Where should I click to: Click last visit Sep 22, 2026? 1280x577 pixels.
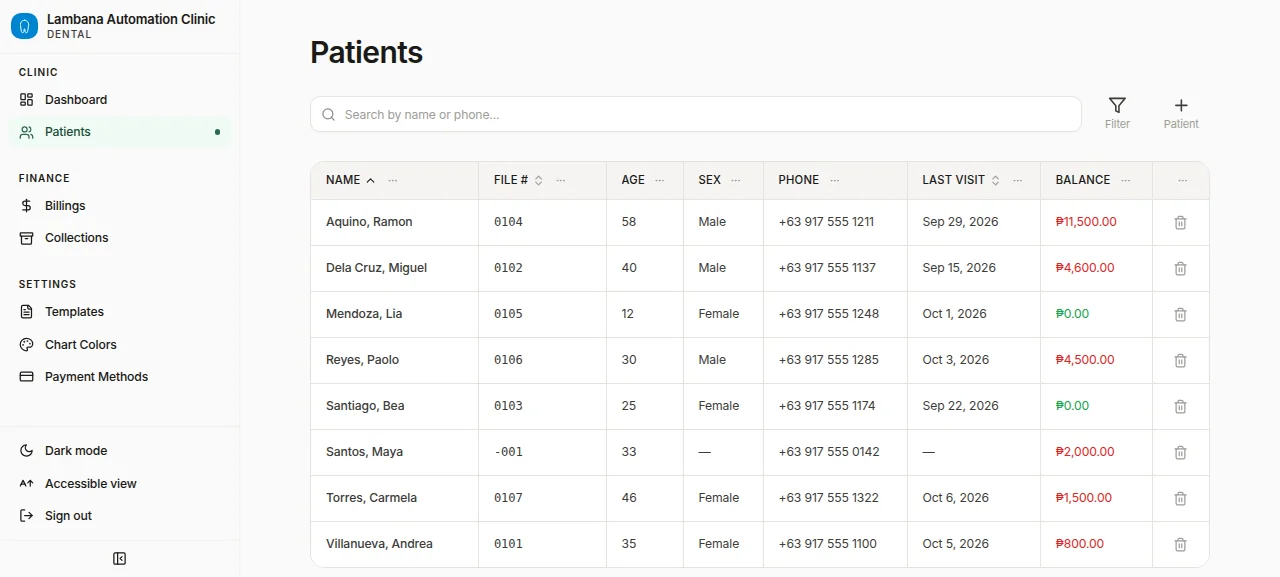960,406
